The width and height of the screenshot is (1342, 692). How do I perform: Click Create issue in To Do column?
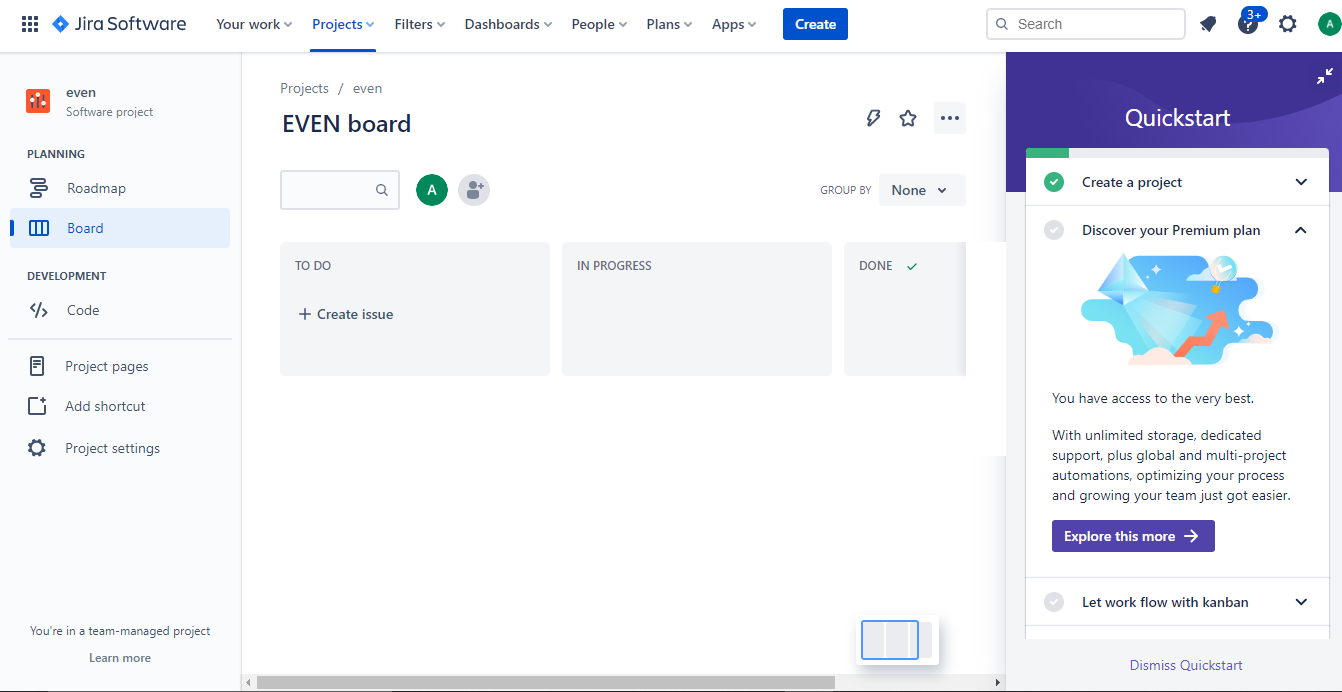345,314
